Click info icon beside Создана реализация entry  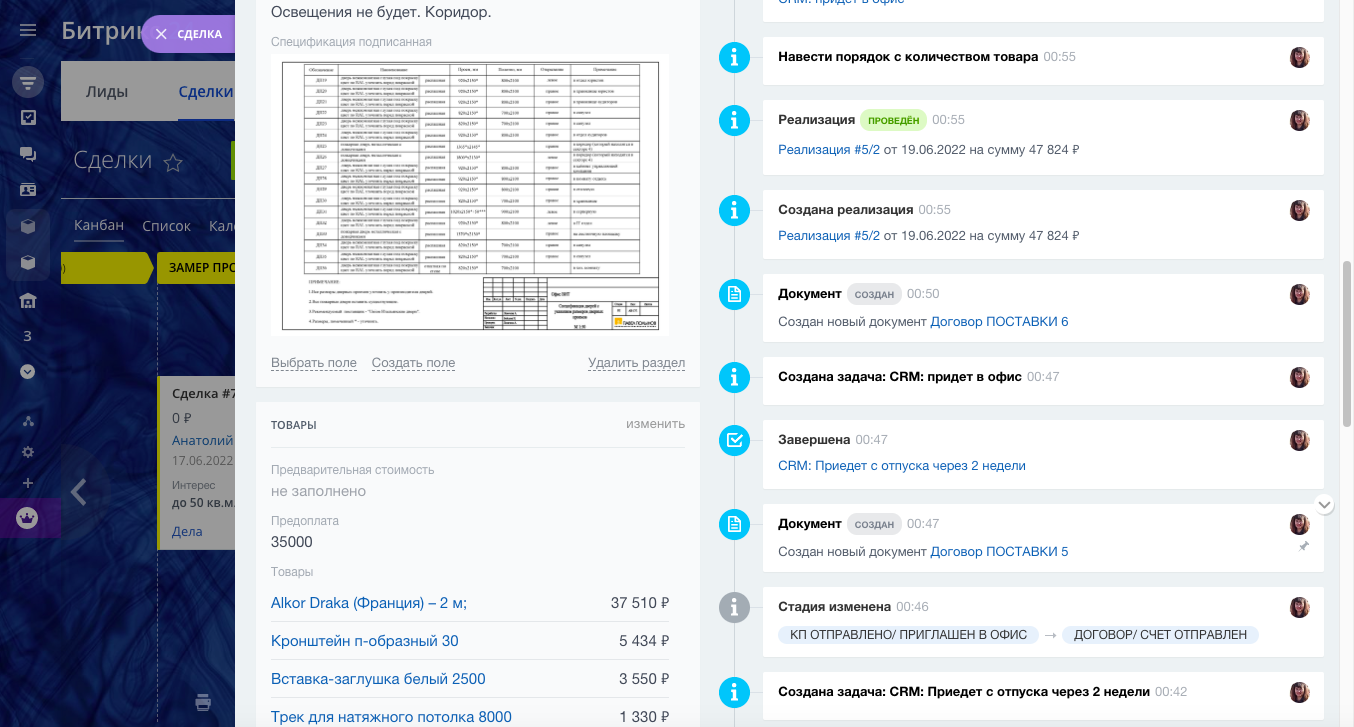[735, 210]
